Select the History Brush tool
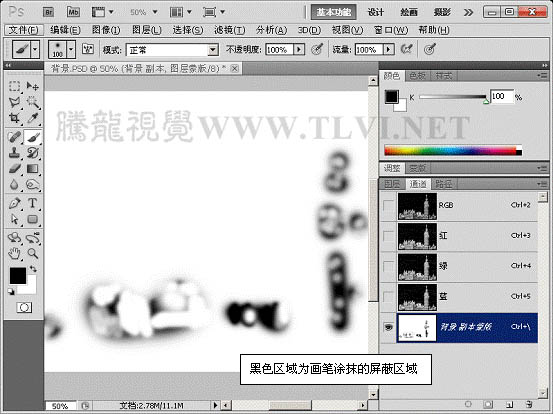 (x=32, y=153)
